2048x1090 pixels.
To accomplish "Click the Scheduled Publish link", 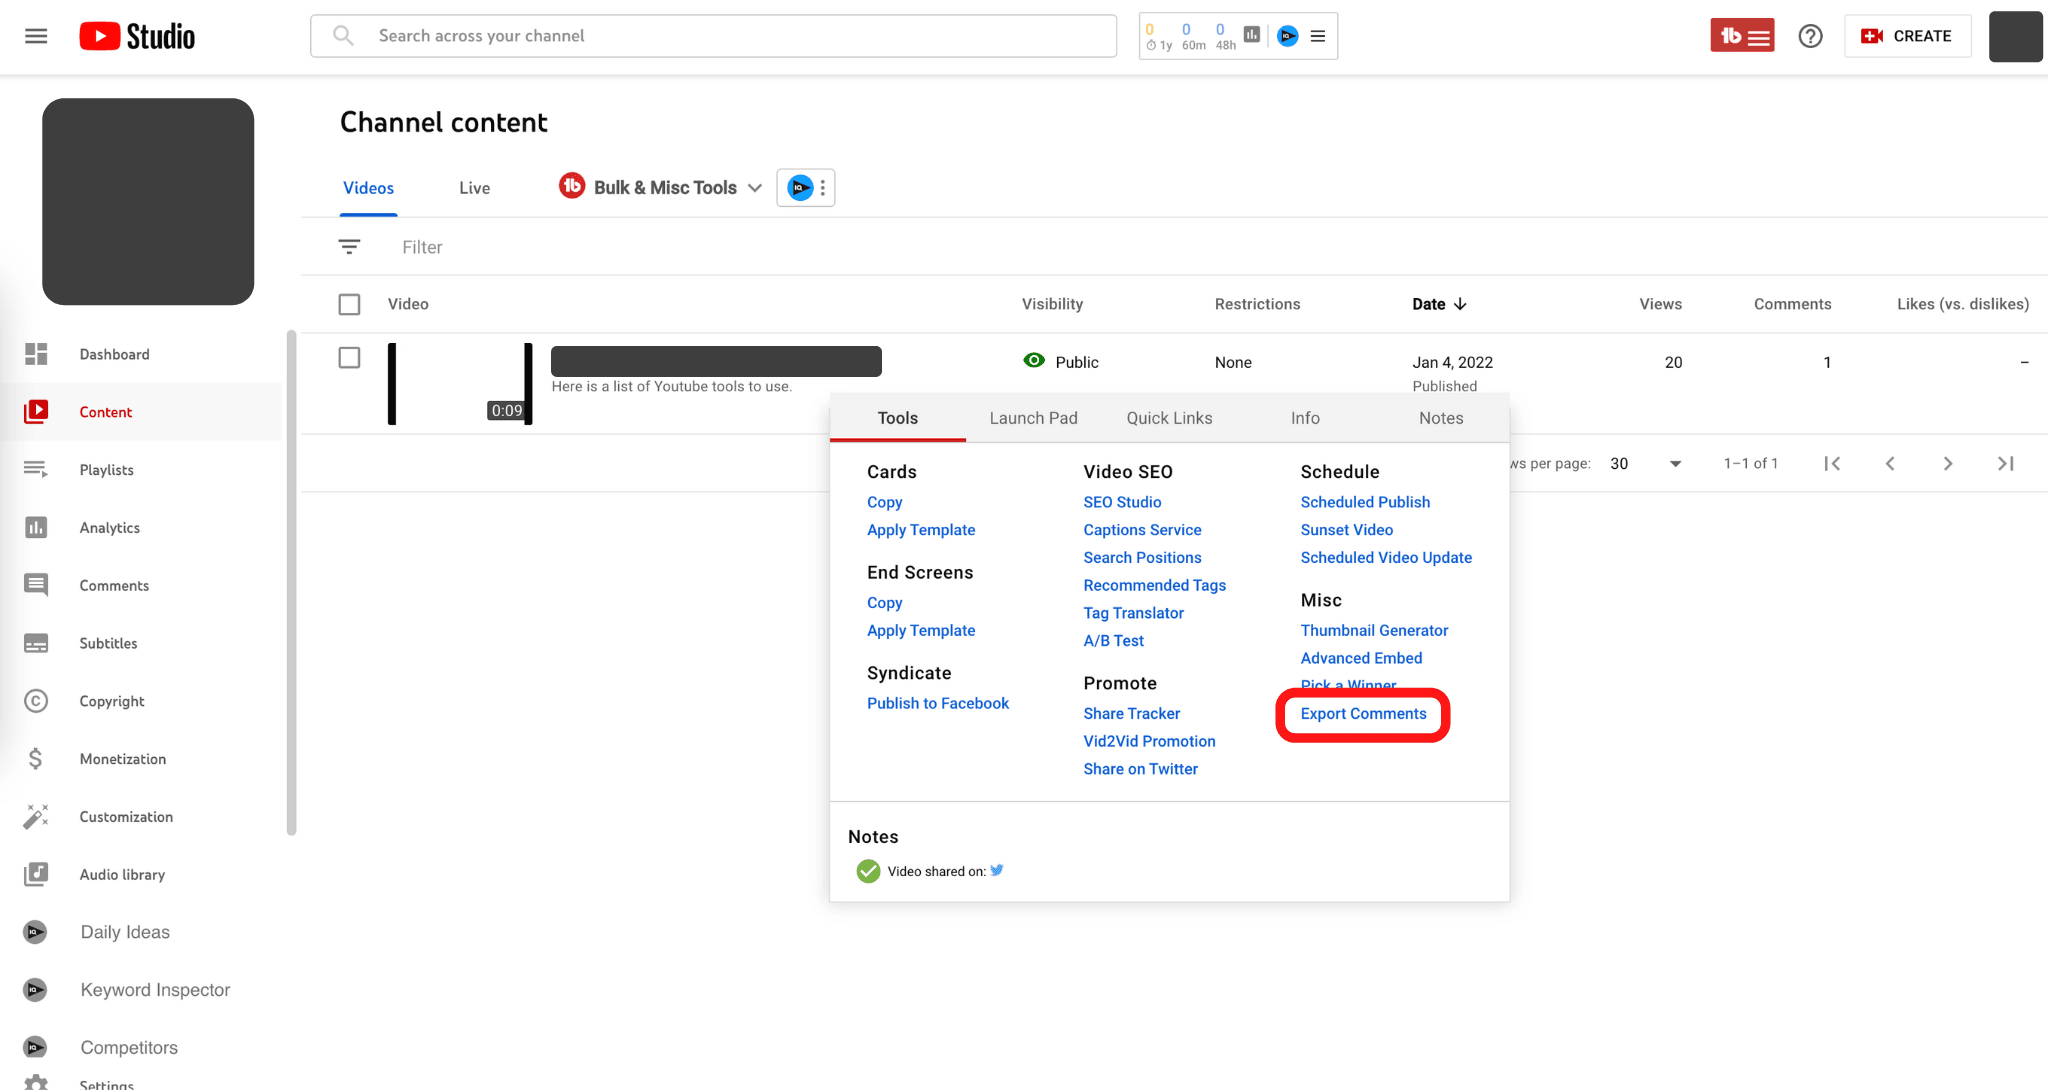I will pyautogui.click(x=1365, y=502).
